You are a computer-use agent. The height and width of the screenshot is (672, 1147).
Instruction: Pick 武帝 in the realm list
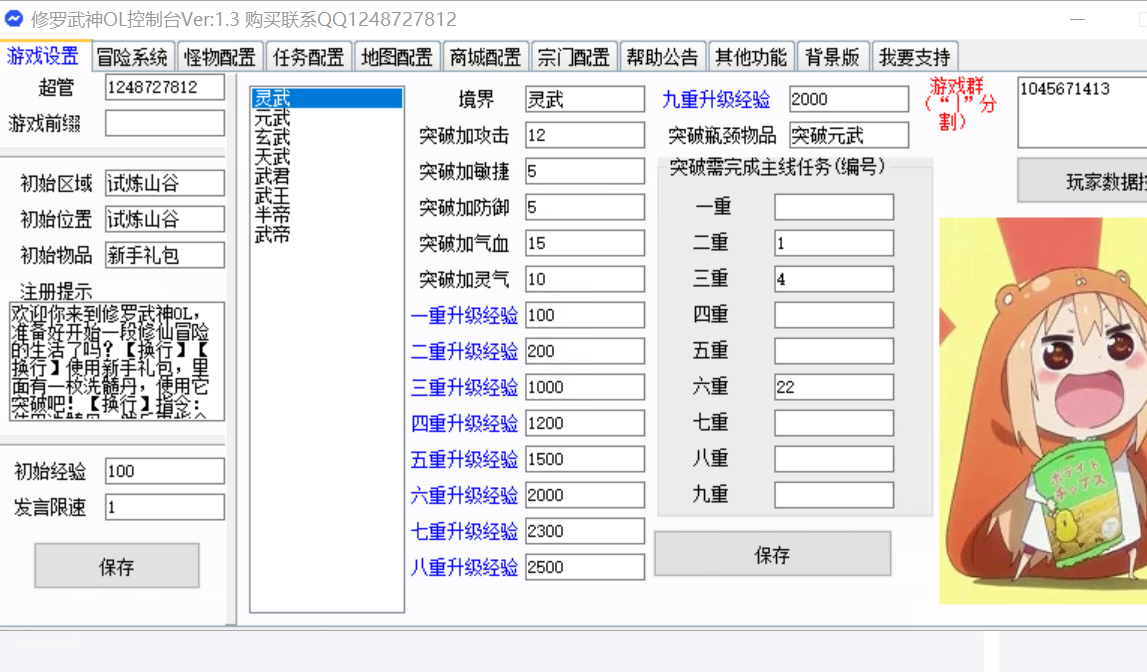tap(272, 234)
